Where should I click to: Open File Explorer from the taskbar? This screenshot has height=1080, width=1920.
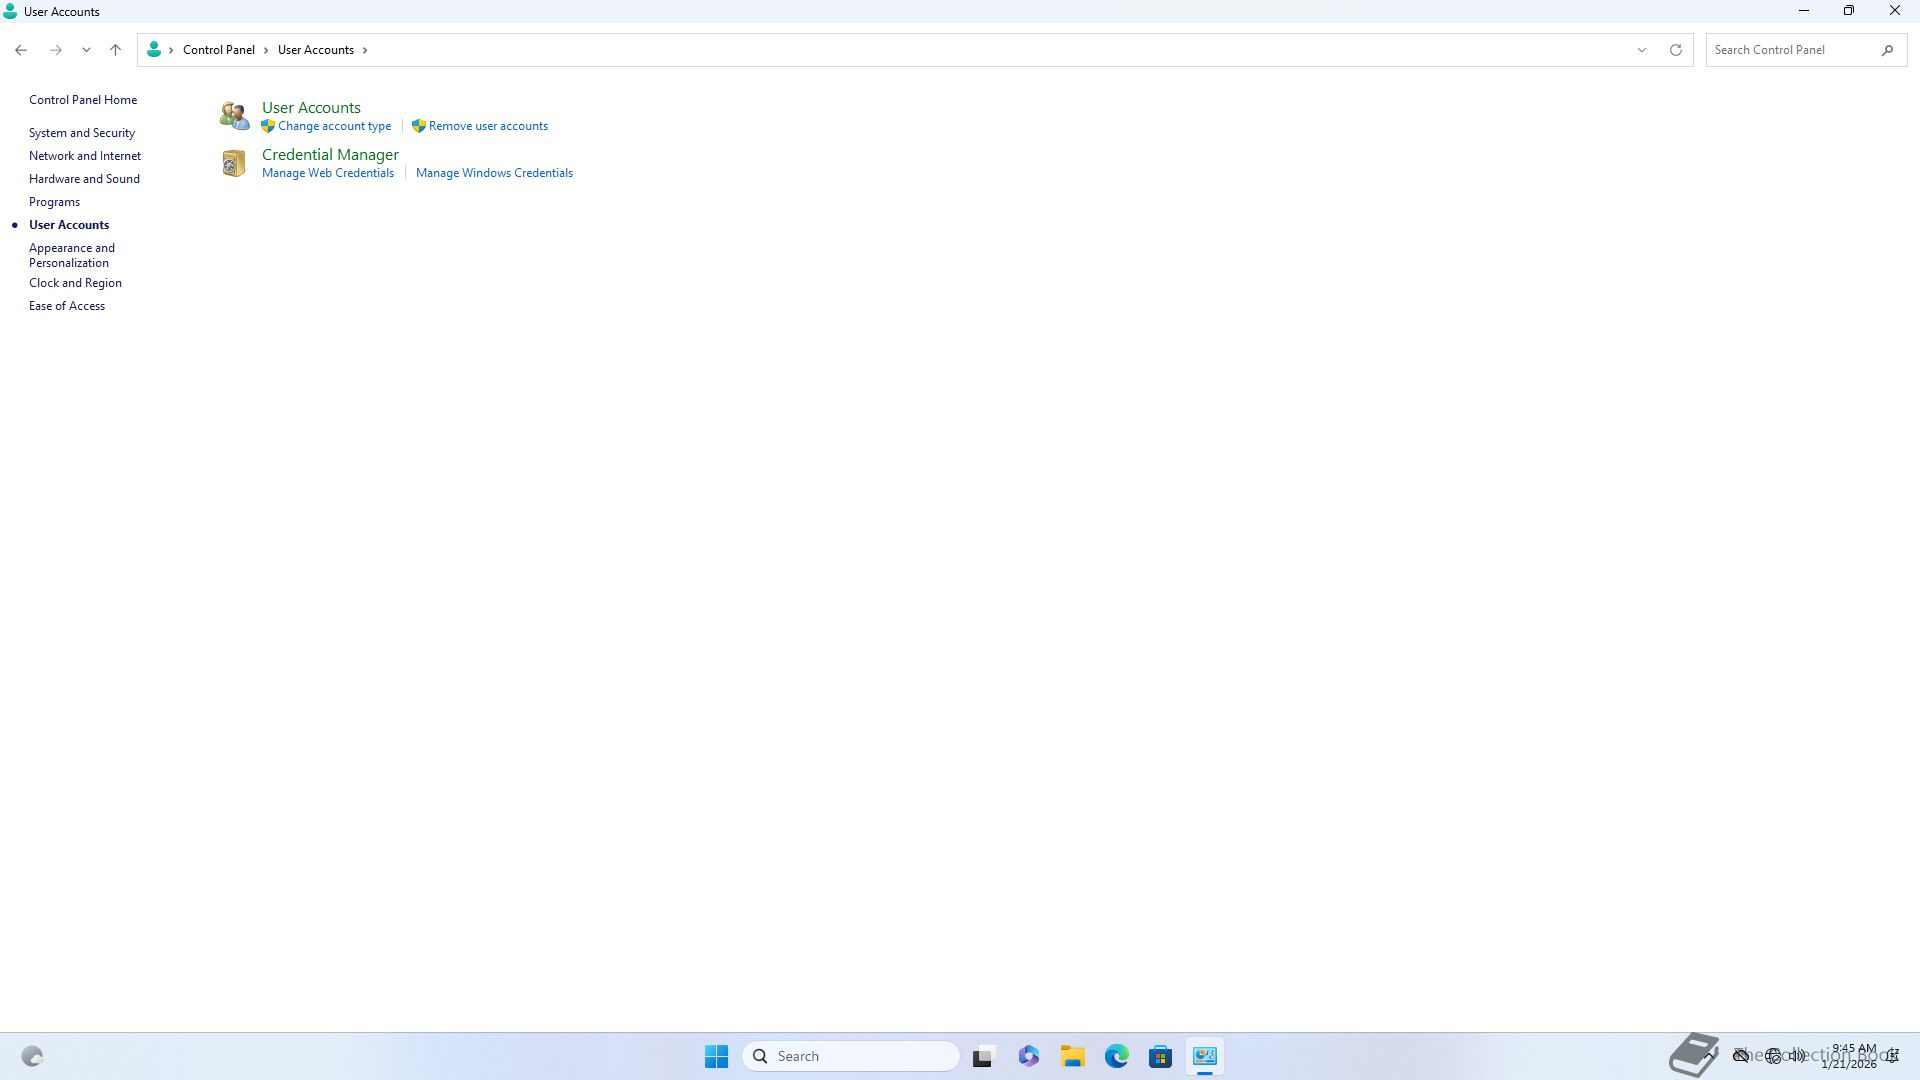tap(1073, 1056)
